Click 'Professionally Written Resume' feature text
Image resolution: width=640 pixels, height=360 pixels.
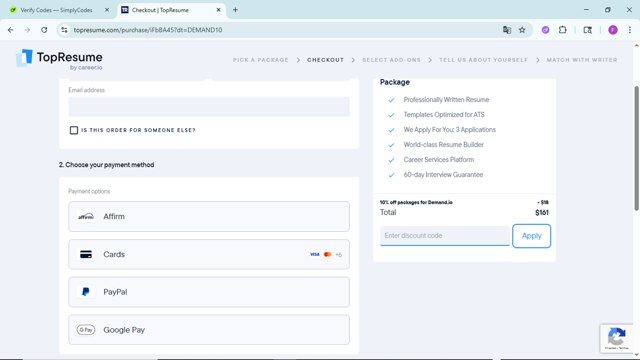(x=446, y=100)
